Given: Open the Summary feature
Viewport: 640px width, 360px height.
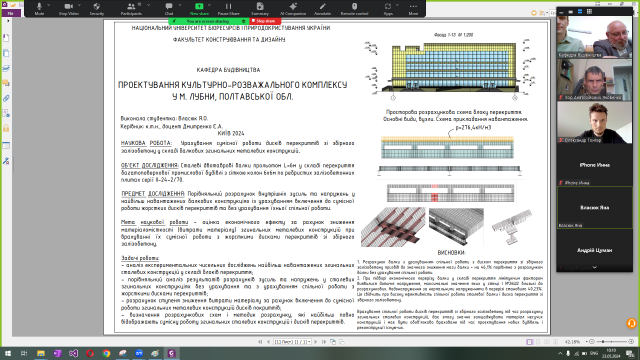Looking at the screenshot, I should tap(260, 8).
